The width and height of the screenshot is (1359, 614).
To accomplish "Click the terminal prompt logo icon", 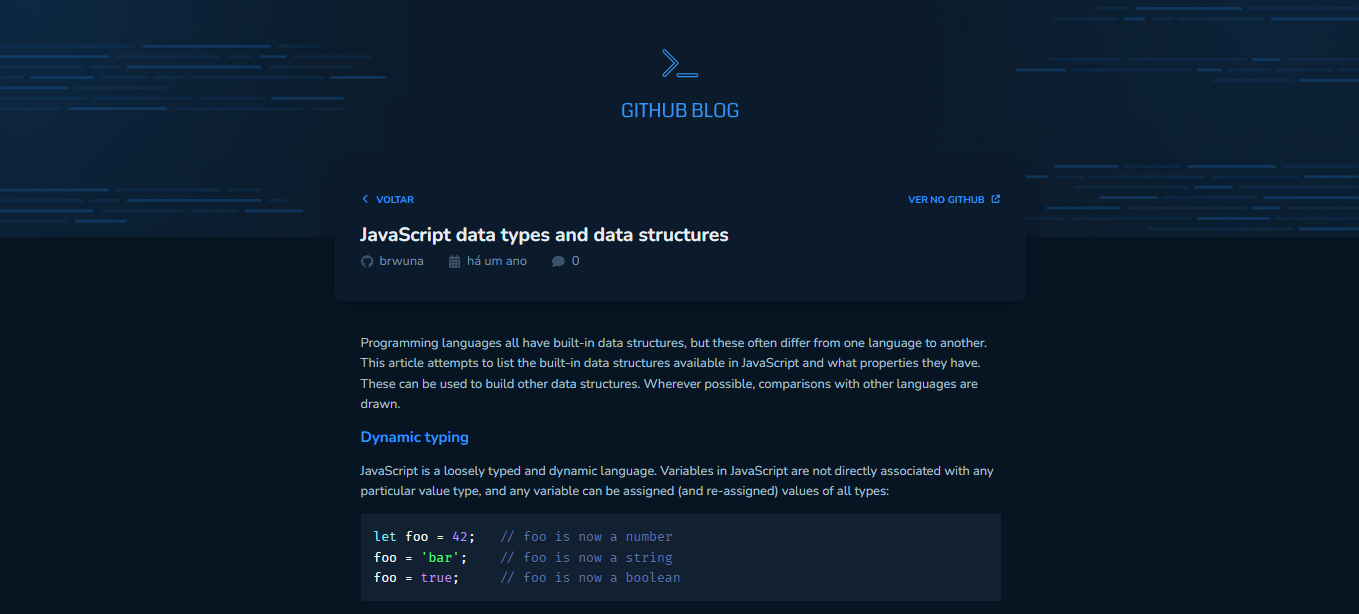I will point(680,63).
